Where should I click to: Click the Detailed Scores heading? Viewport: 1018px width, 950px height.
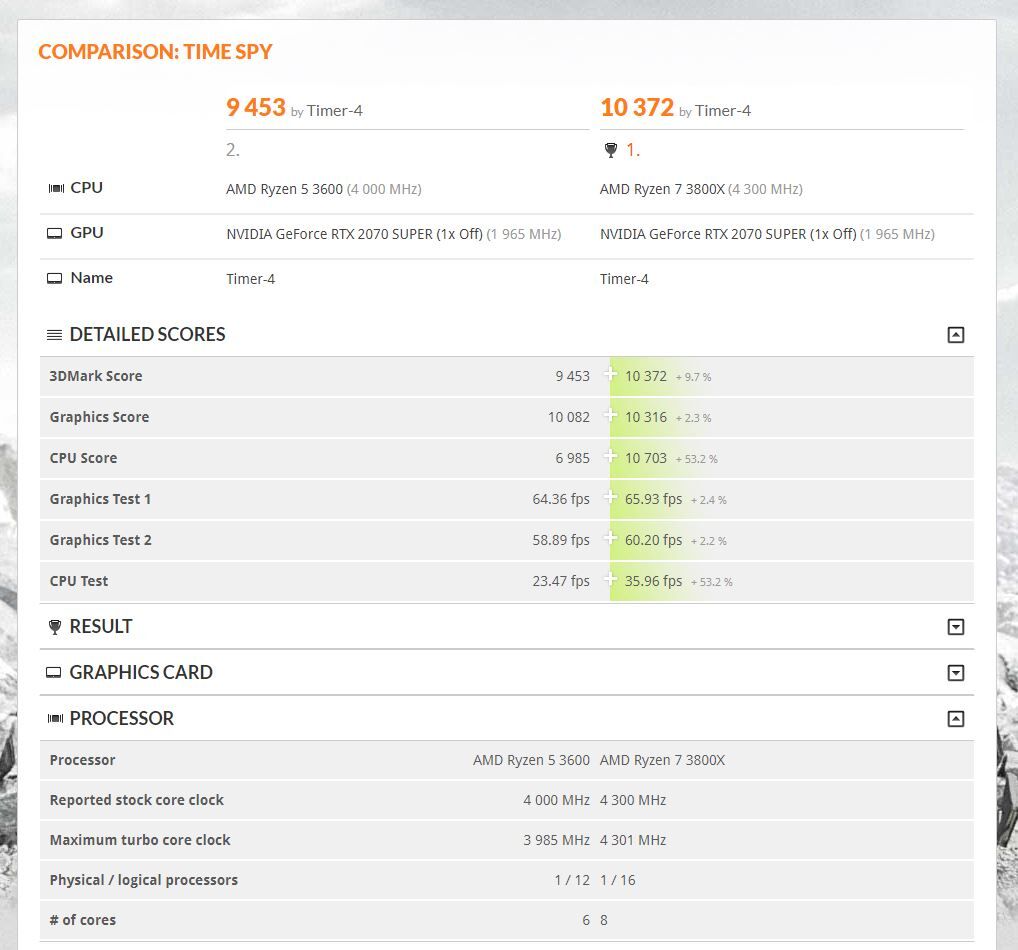click(x=147, y=334)
